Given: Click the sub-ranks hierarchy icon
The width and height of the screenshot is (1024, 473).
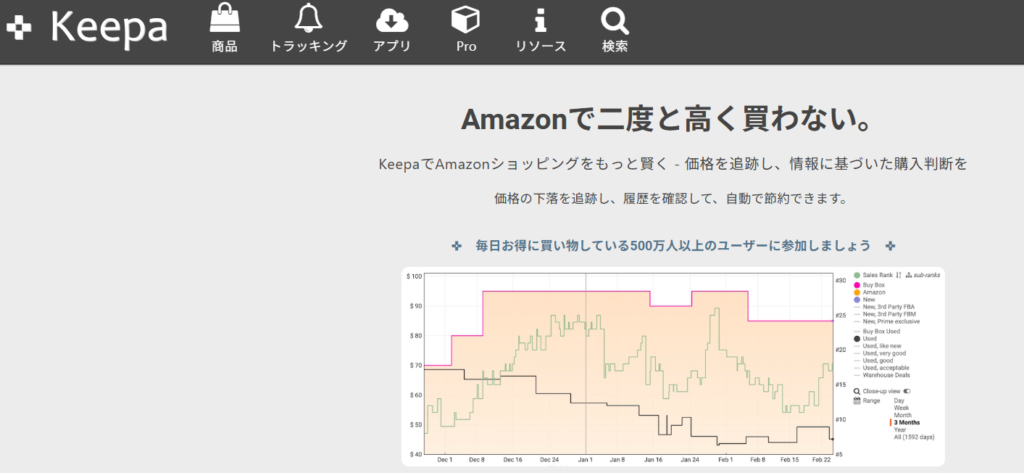Looking at the screenshot, I should click(908, 275).
